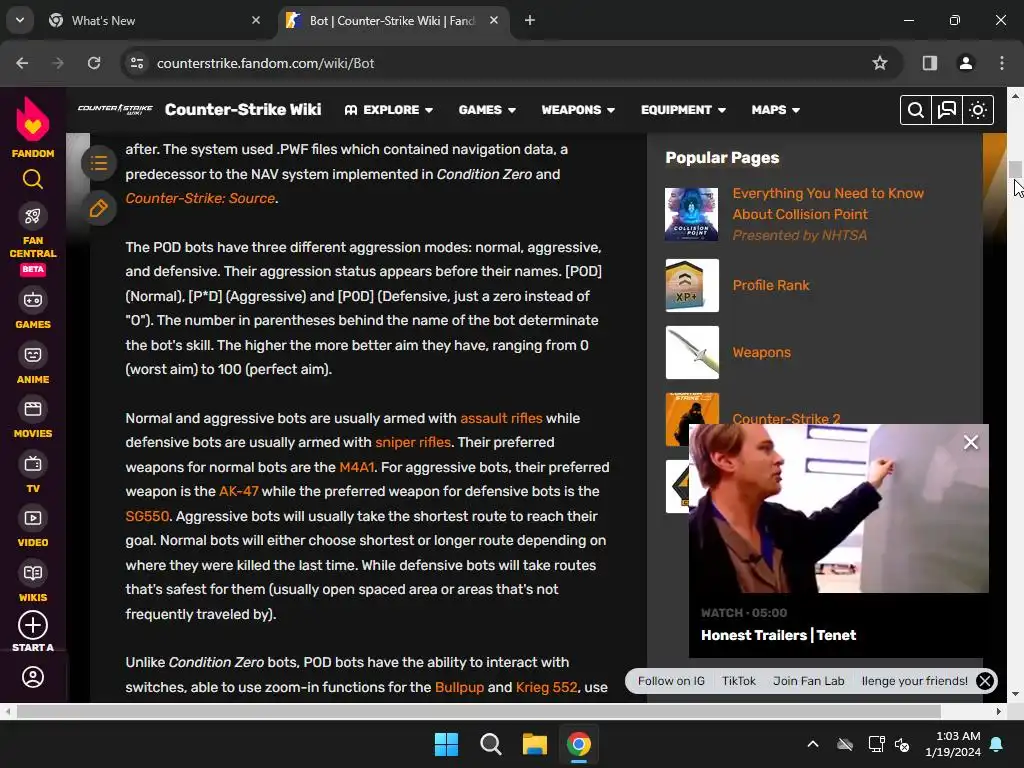Follow the assault rifles link
Screen dimensions: 1024x768
coord(501,418)
